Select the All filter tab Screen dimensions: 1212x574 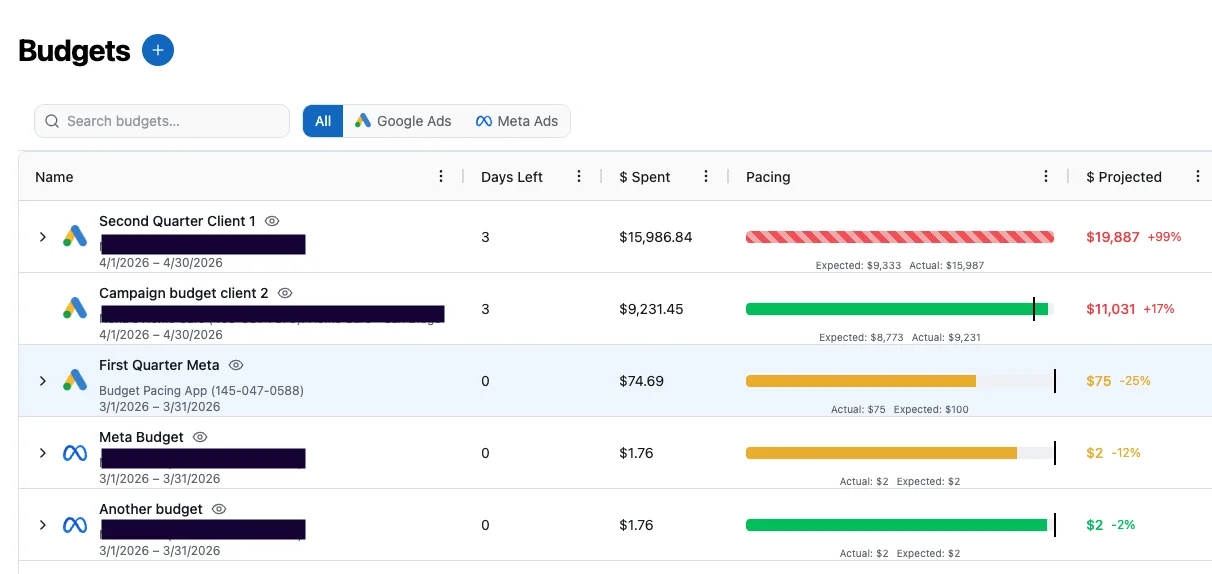[323, 121]
